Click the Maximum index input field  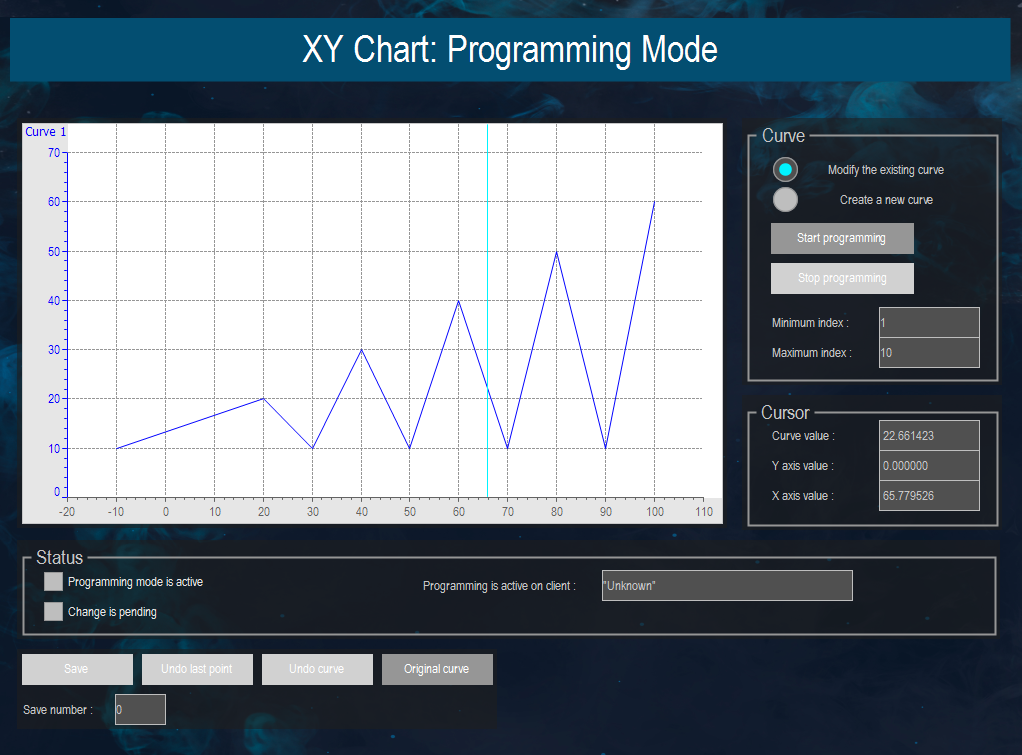[x=928, y=352]
